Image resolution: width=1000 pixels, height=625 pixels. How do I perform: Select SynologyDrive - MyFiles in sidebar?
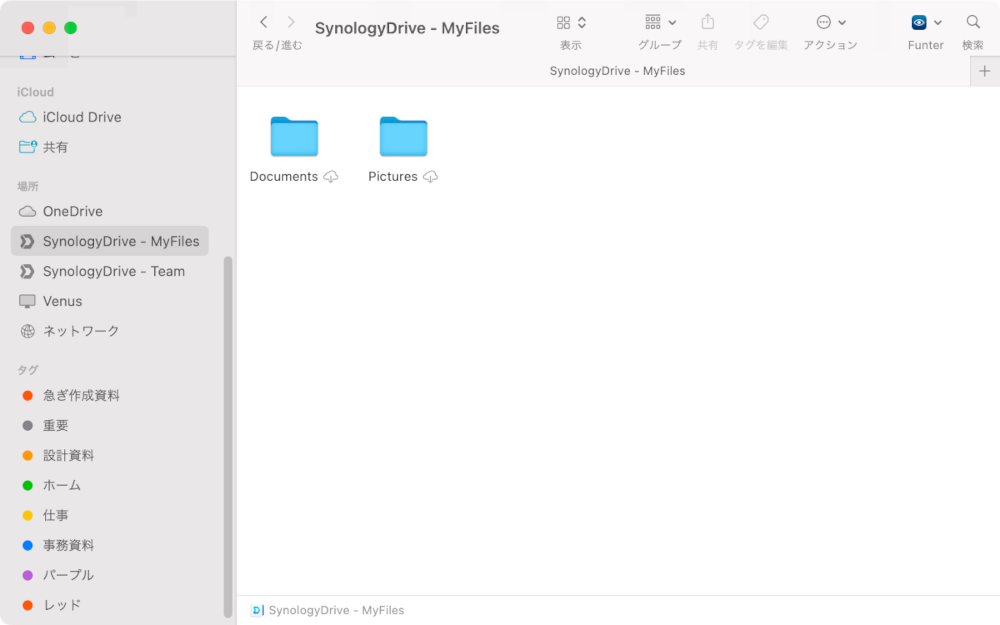110,241
